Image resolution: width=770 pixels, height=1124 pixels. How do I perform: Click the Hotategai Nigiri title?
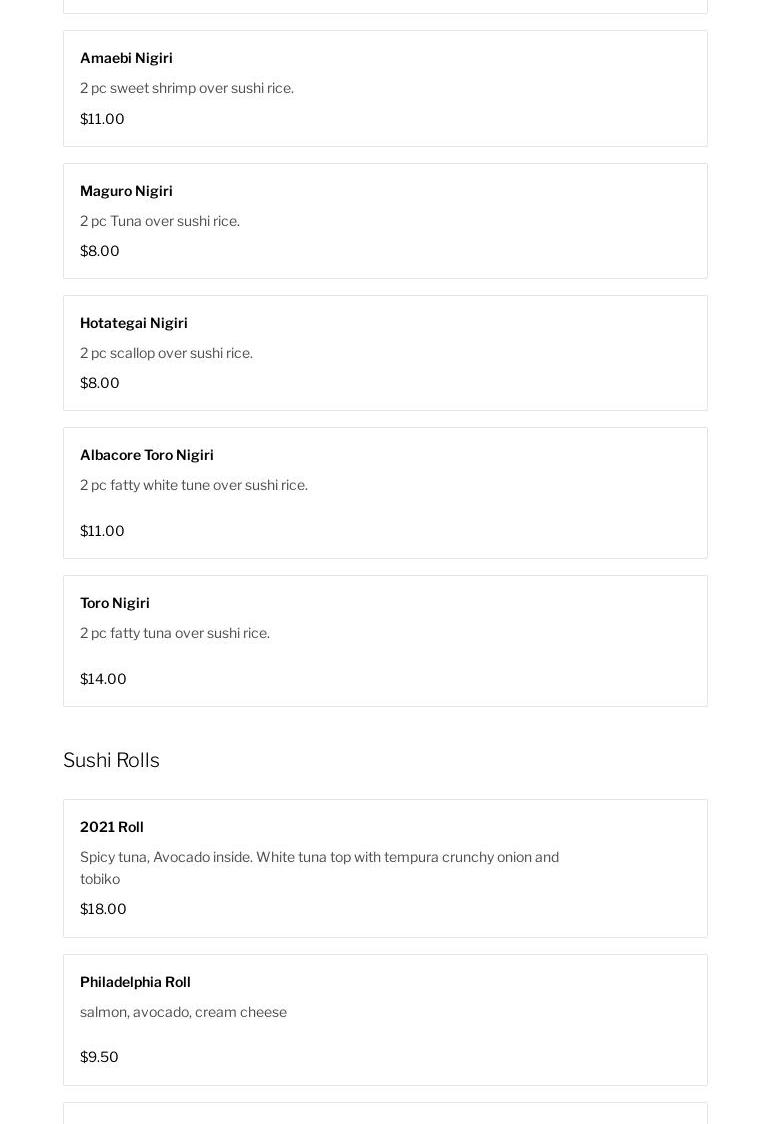pyautogui.click(x=134, y=323)
